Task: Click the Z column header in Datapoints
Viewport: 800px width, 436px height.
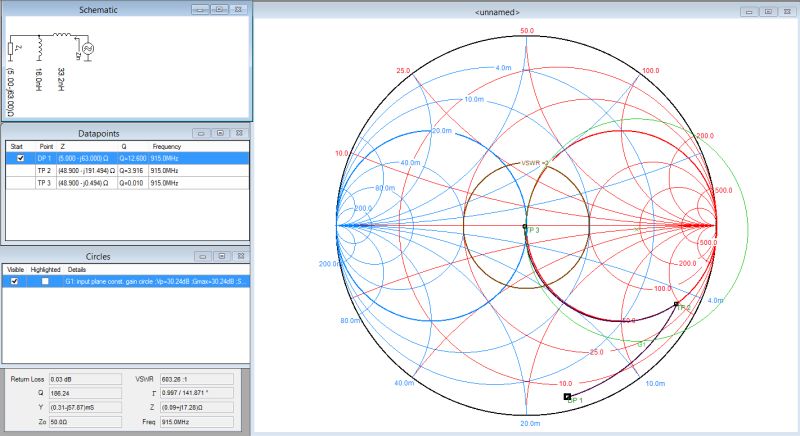Action: coord(62,146)
